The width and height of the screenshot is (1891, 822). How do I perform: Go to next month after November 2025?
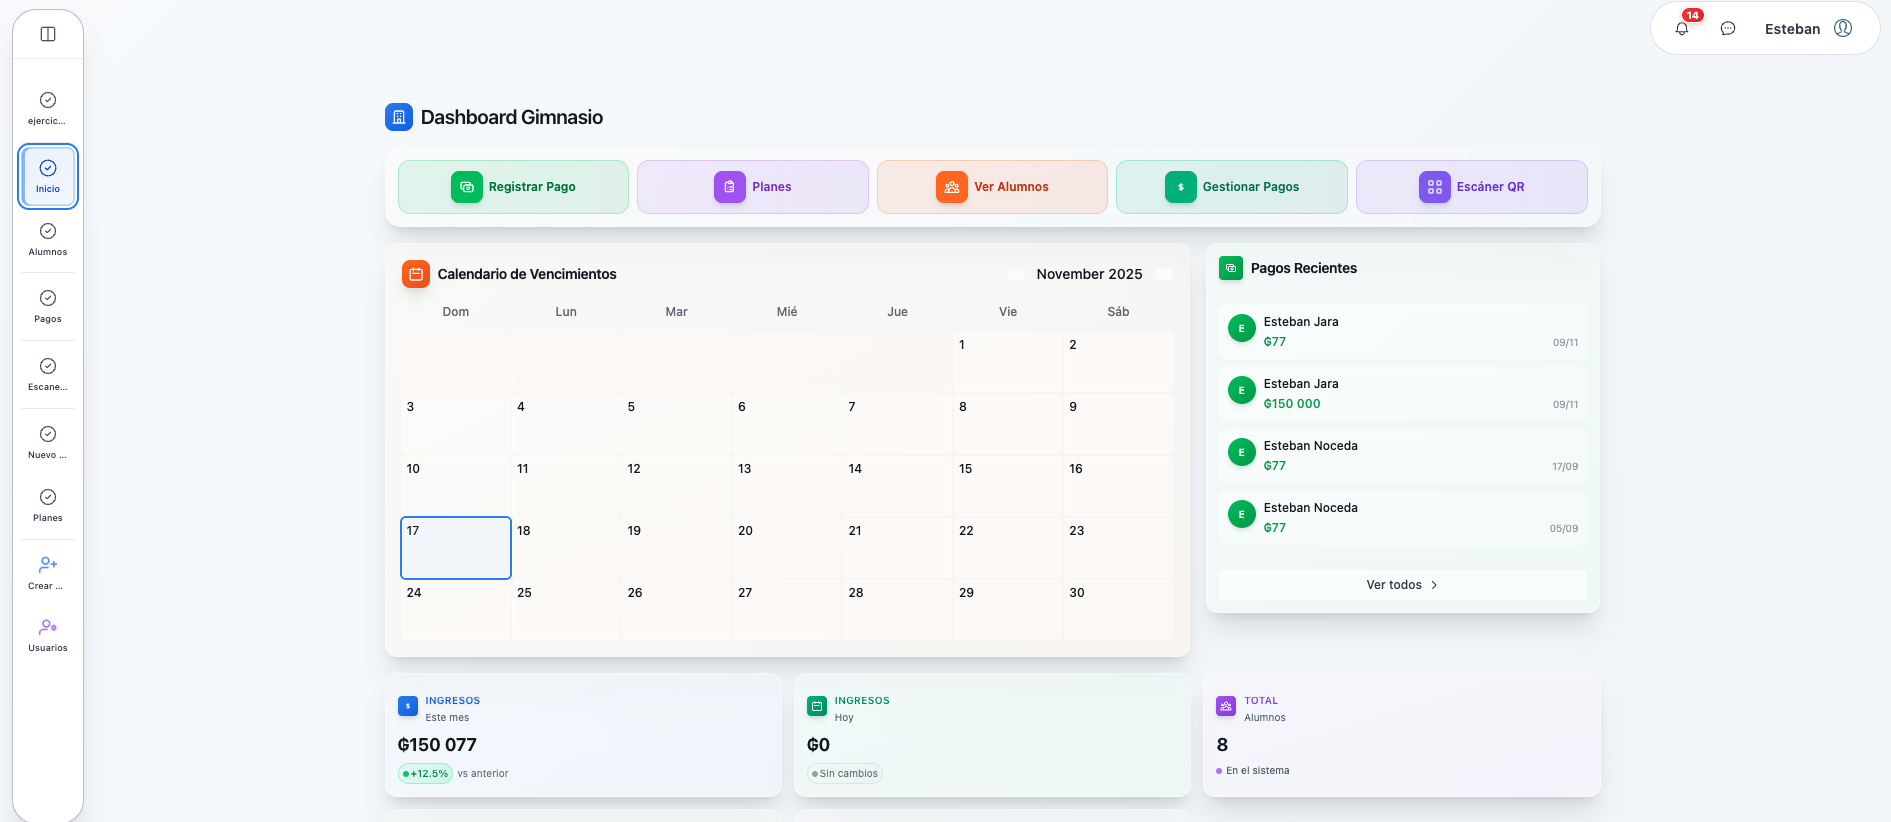pos(1164,274)
